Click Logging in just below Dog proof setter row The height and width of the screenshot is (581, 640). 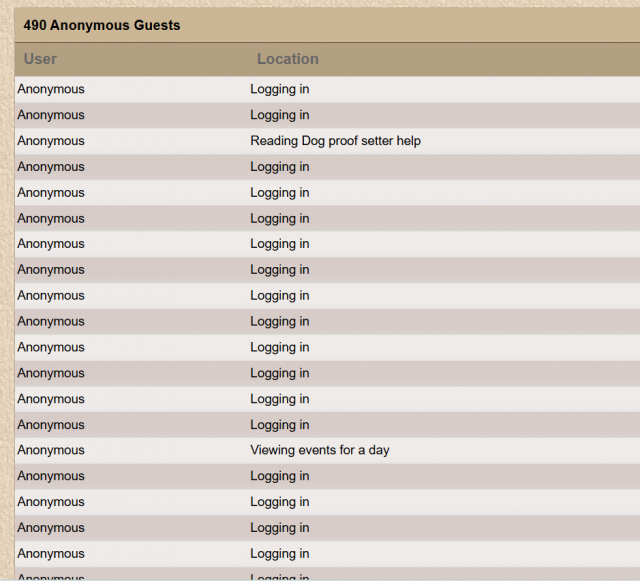point(280,167)
